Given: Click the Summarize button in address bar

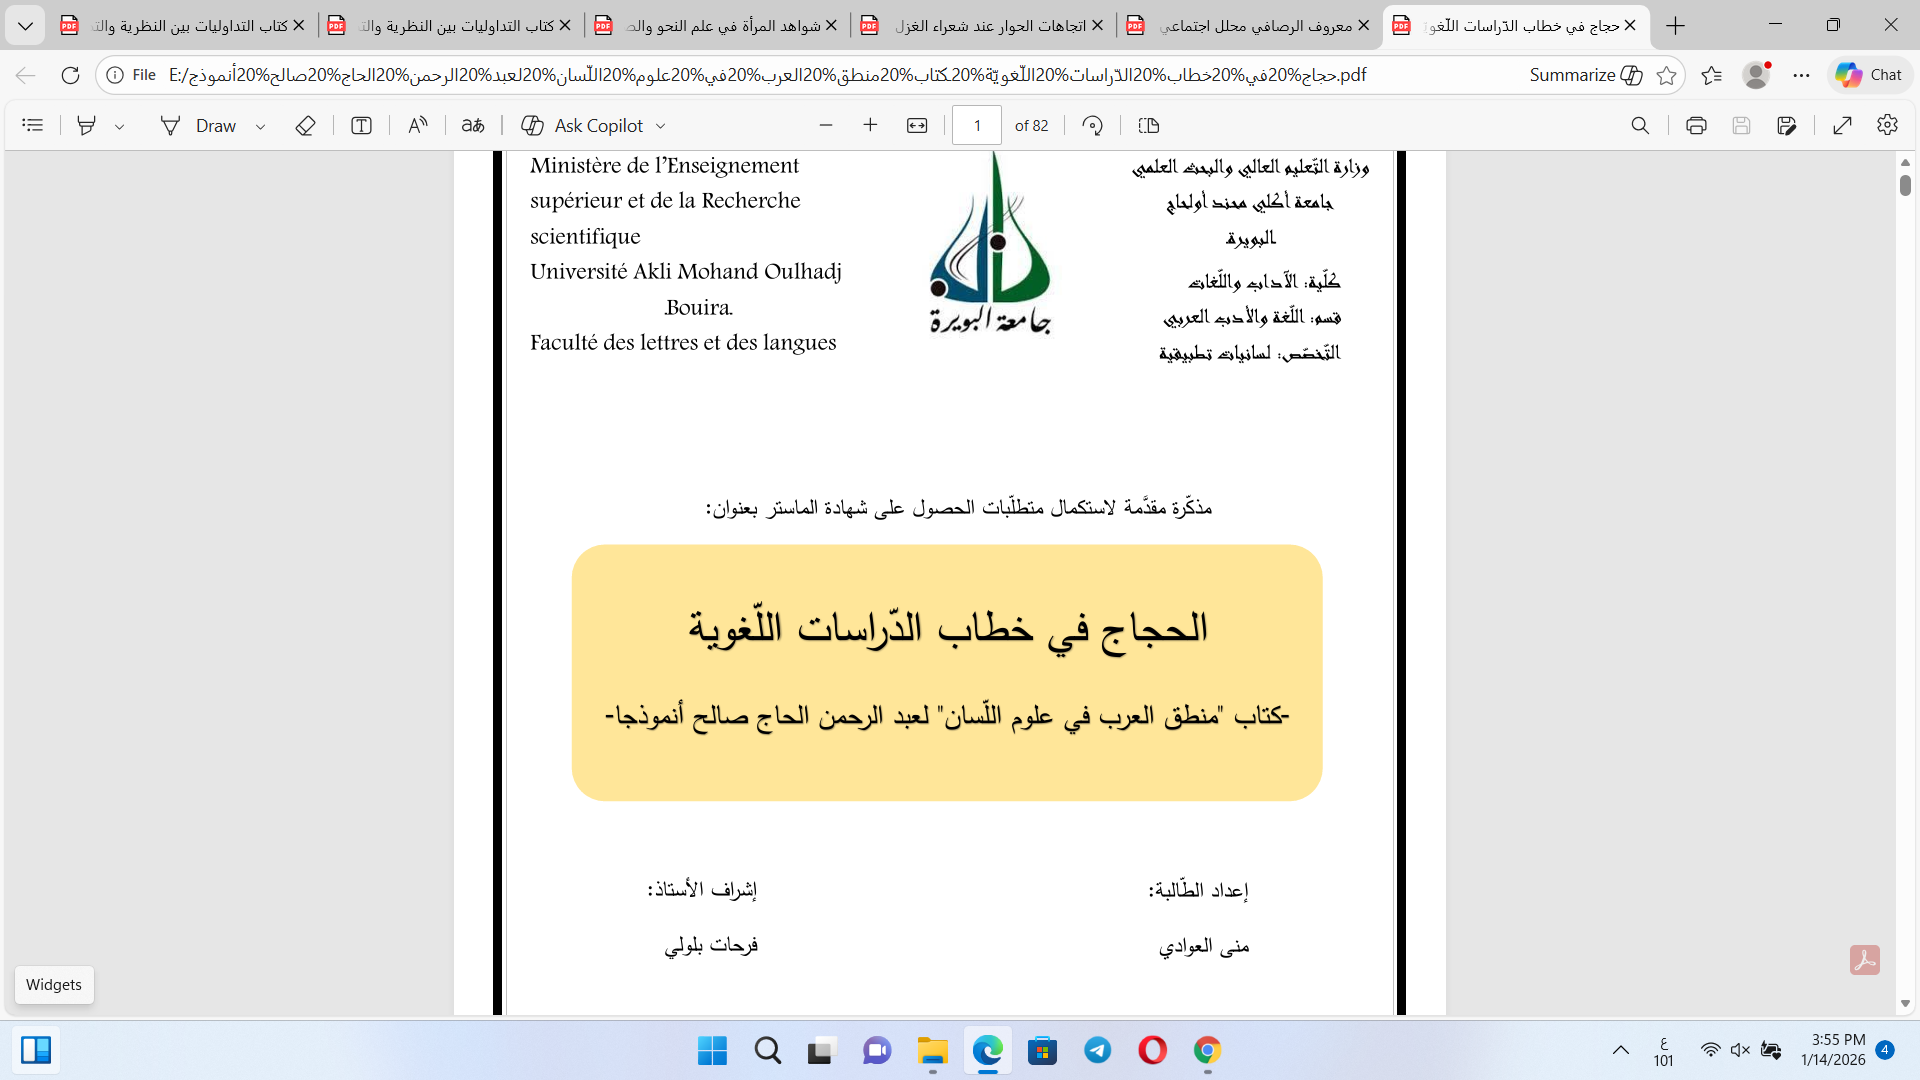Looking at the screenshot, I should point(1586,75).
